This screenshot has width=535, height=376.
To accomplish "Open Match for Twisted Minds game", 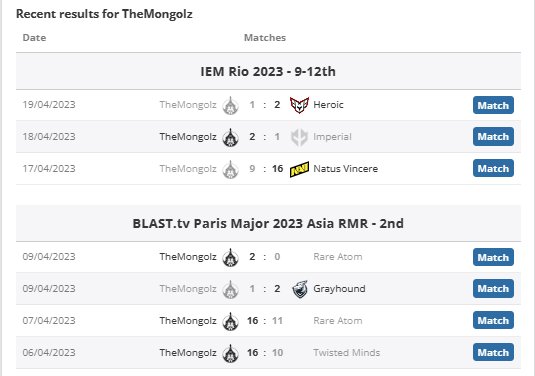I will point(493,352).
